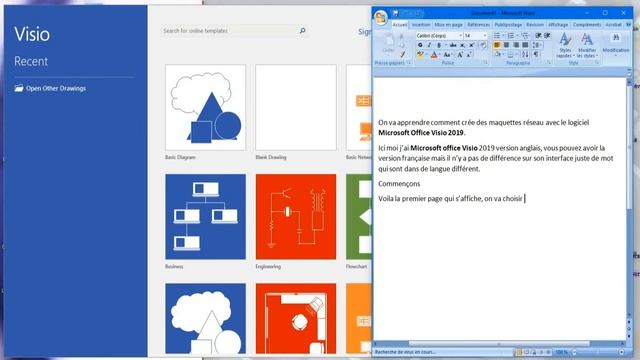Select the Basic Network template thumbnail
The height and width of the screenshot is (360, 640).
[x=359, y=107]
